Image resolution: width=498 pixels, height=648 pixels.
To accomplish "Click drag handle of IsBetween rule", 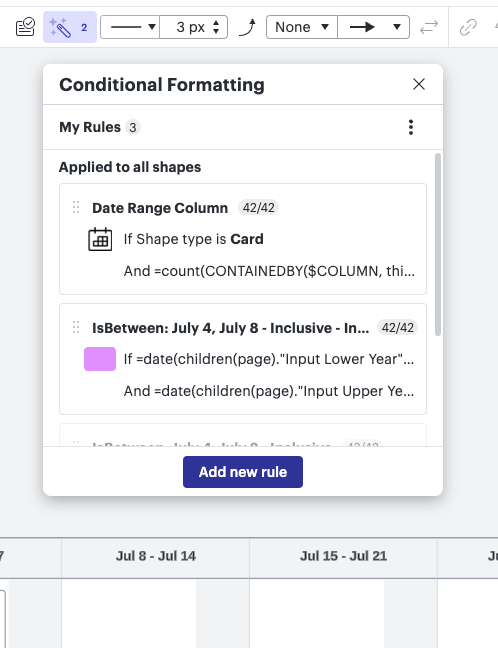I will tap(76, 327).
